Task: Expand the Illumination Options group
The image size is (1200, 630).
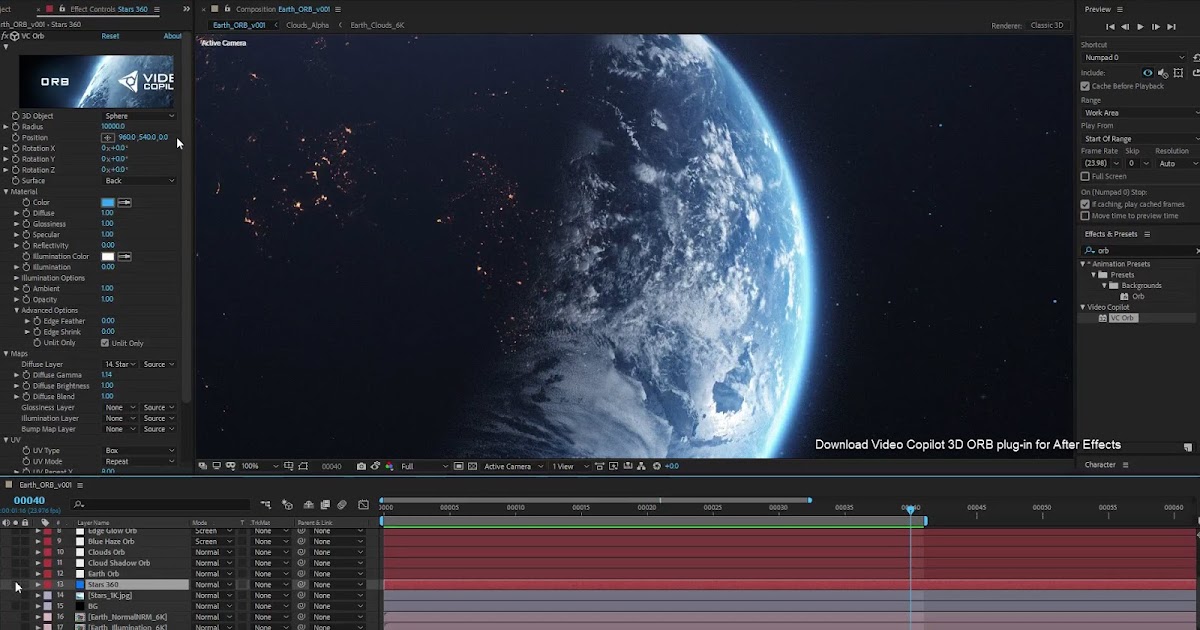Action: 17,278
